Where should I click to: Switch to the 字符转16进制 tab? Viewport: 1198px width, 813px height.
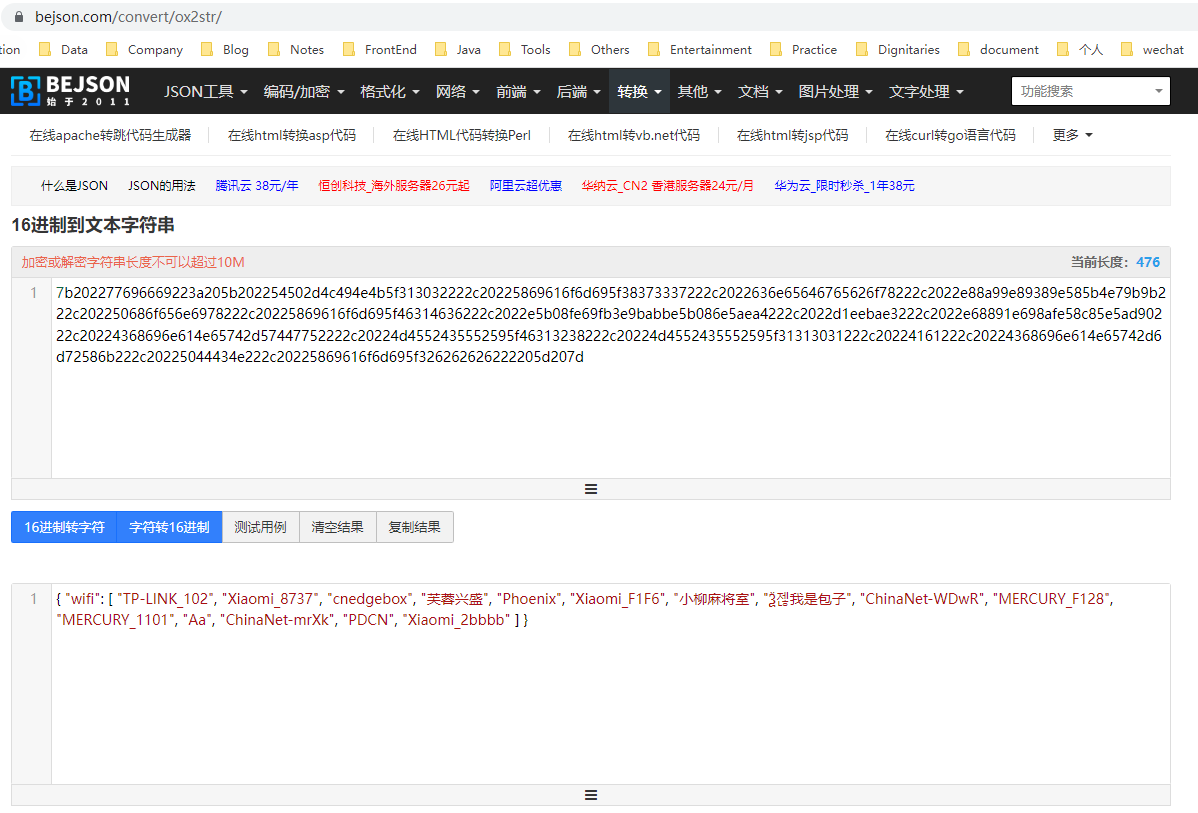point(169,527)
